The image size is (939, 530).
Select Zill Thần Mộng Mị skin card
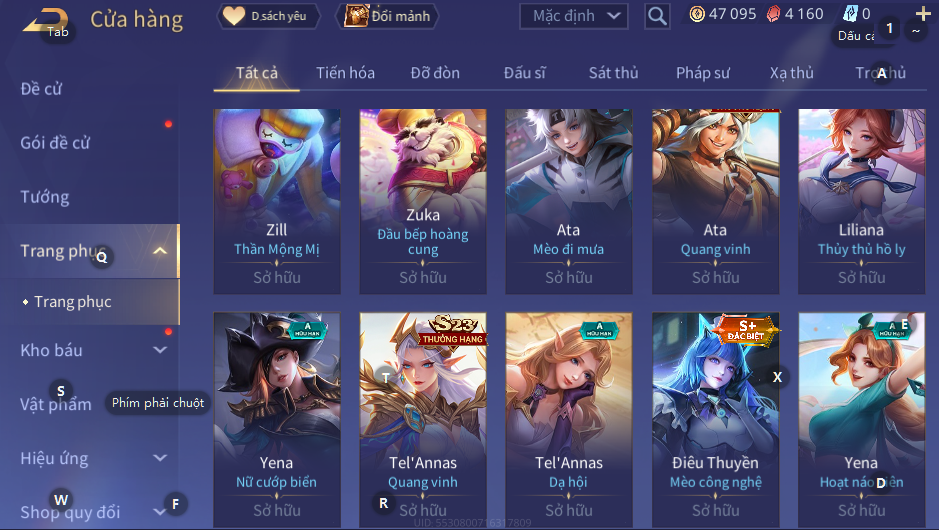[x=277, y=201]
